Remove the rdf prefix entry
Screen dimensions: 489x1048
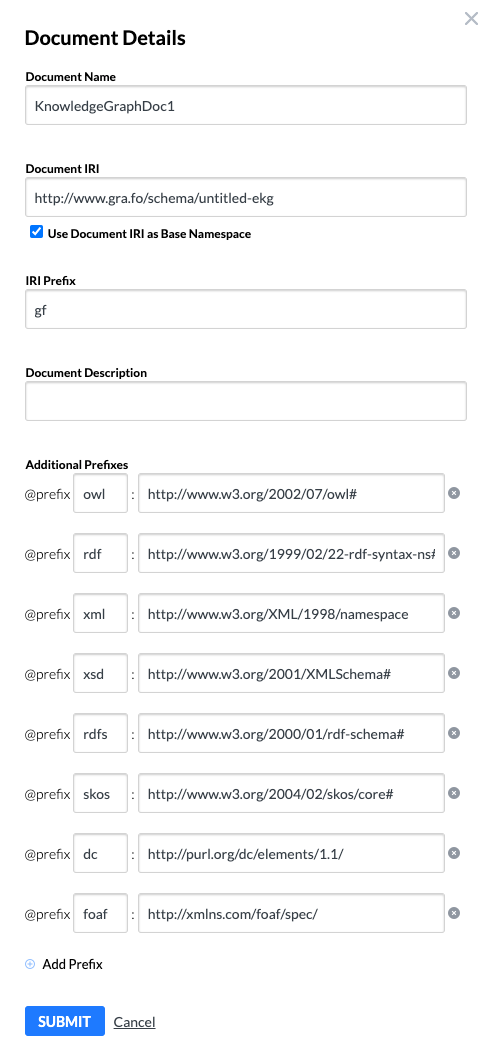click(454, 553)
